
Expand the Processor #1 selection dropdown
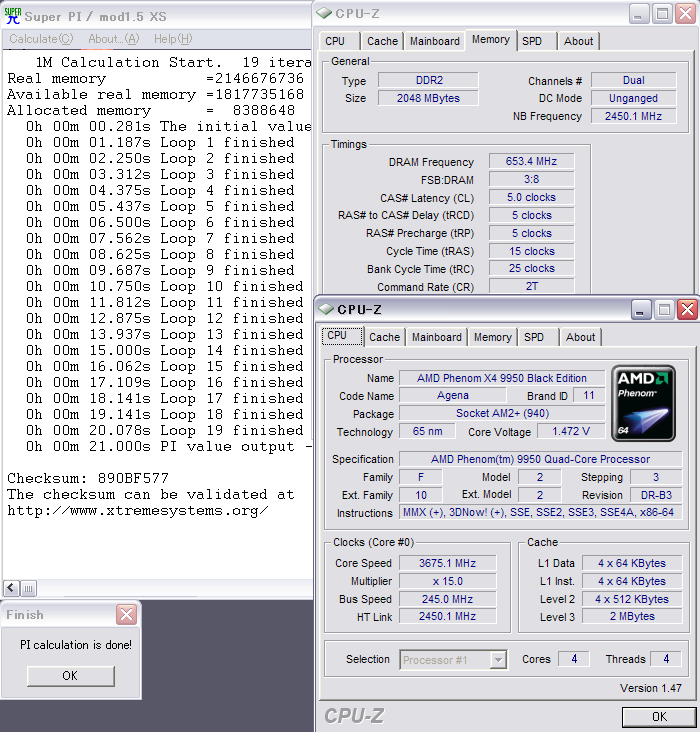pyautogui.click(x=498, y=660)
